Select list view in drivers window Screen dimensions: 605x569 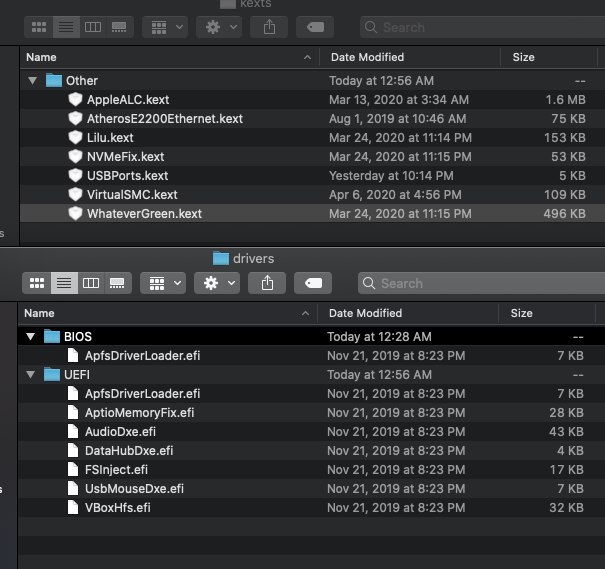[x=64, y=283]
